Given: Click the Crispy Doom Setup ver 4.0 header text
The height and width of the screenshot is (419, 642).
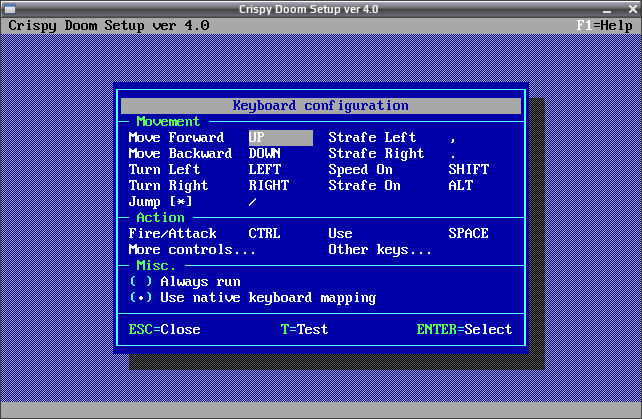Looking at the screenshot, I should [109, 25].
